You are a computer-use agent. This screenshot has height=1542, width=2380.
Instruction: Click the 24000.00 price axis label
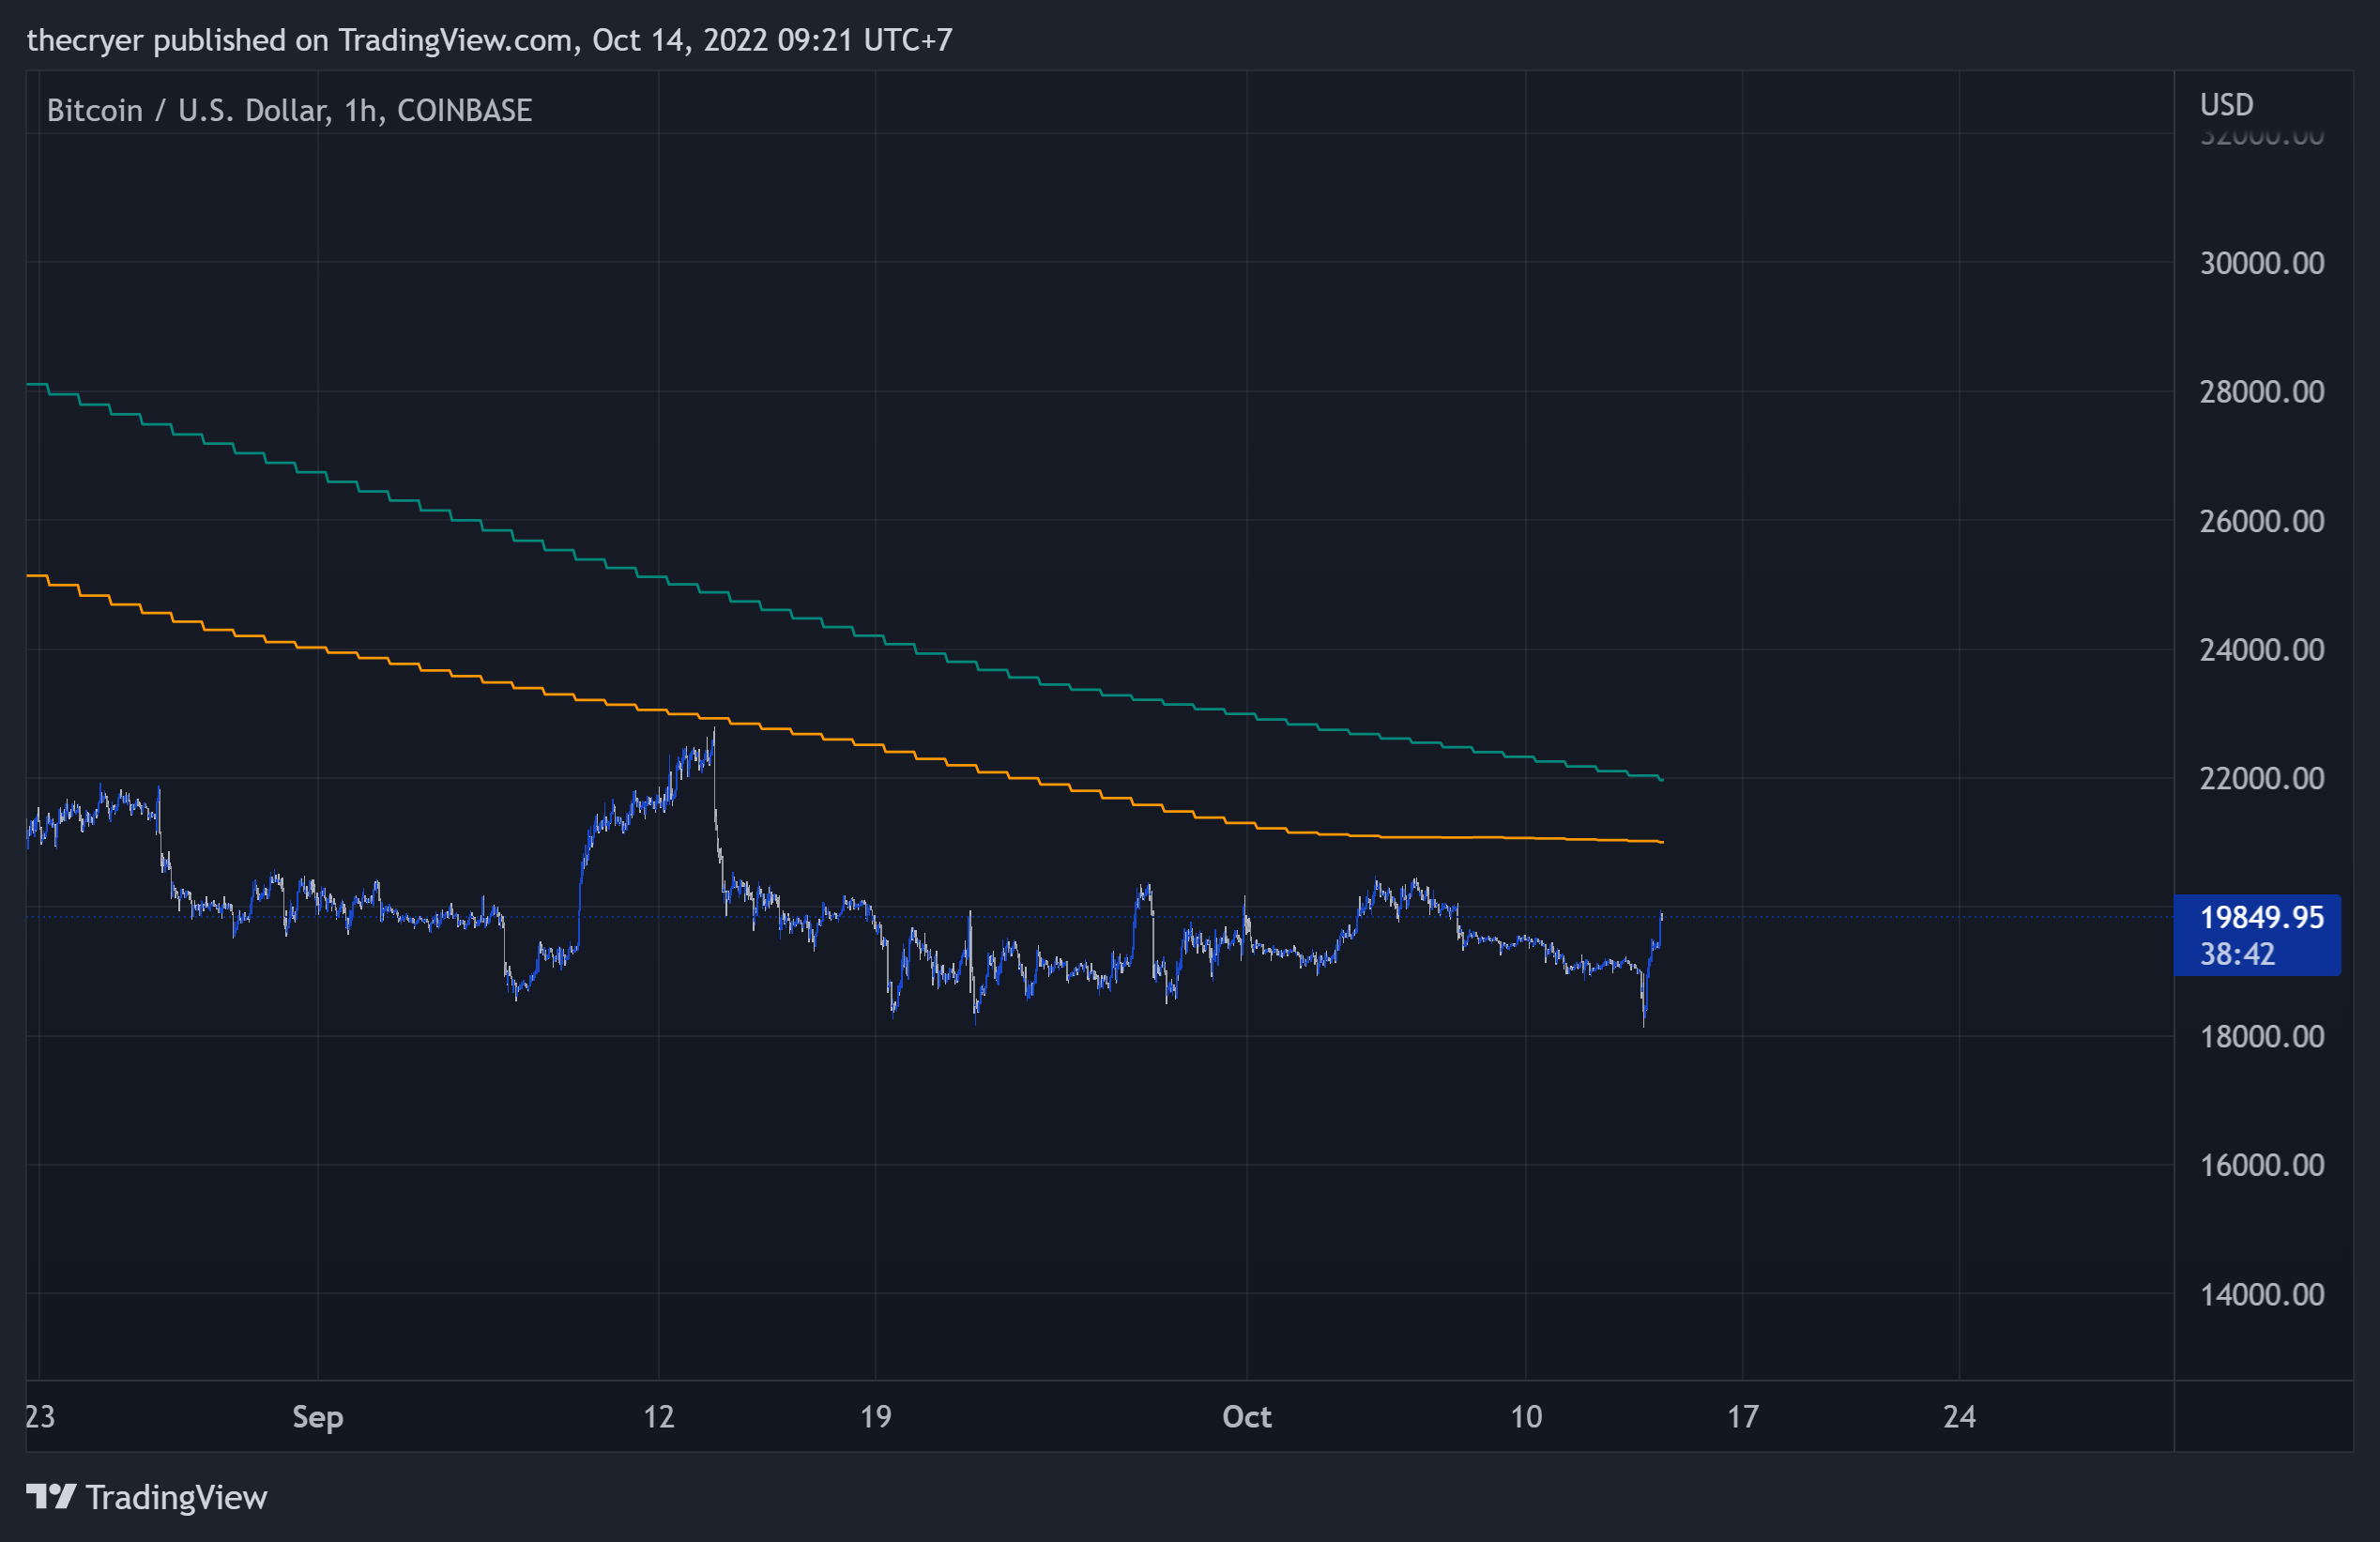[2262, 650]
